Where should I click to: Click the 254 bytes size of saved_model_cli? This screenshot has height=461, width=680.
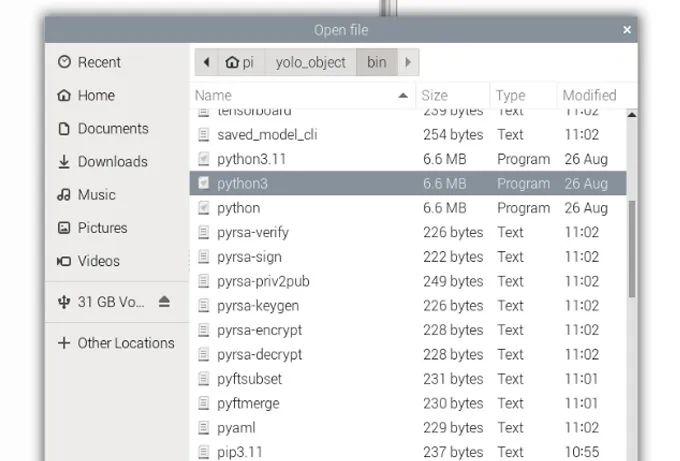tap(453, 135)
